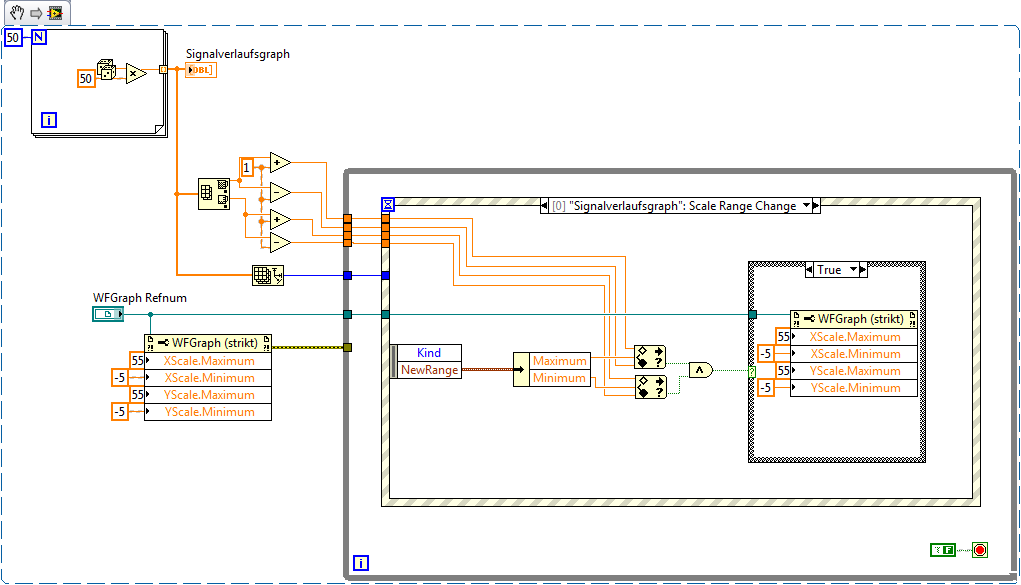Click the teal refnum tunnel on while loop border
This screenshot has width=1021, height=585.
point(347,315)
